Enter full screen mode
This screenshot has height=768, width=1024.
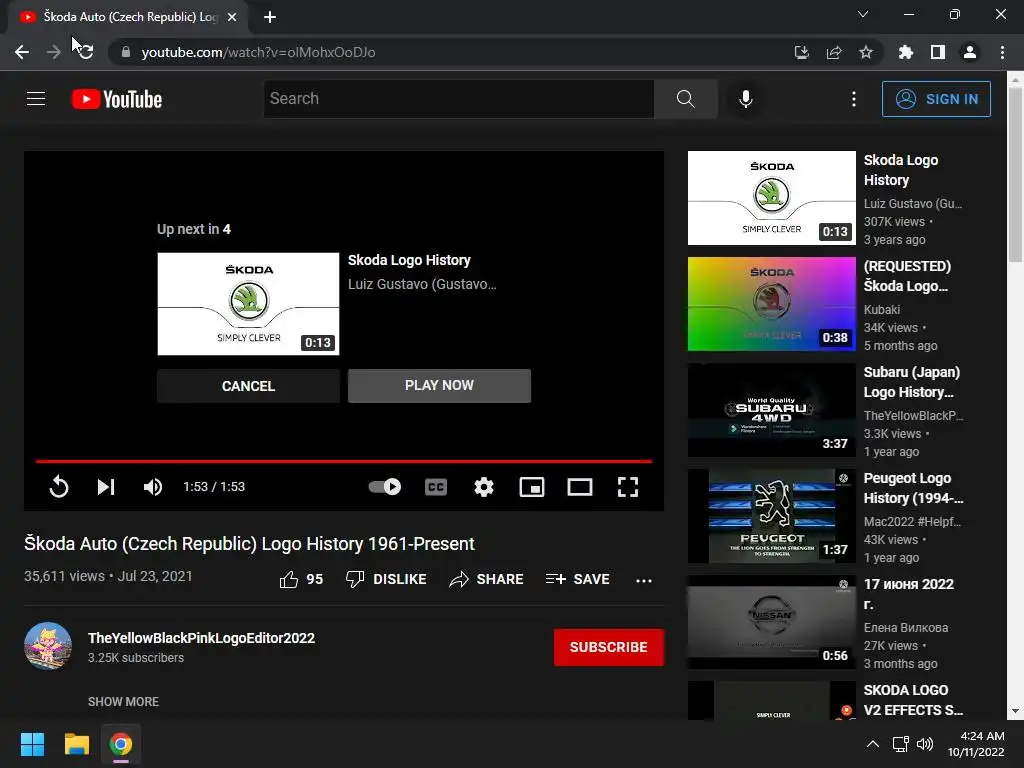point(628,487)
